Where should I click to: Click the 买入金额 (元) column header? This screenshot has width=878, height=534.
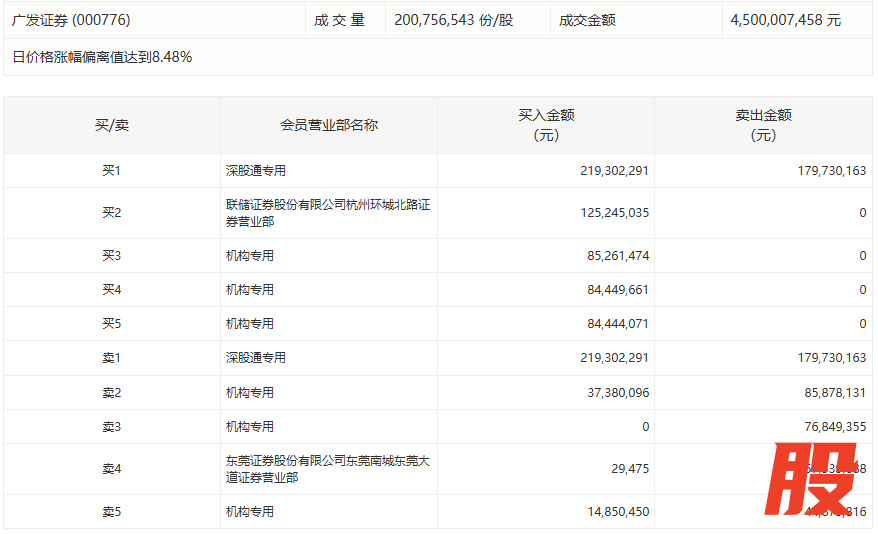tap(546, 125)
